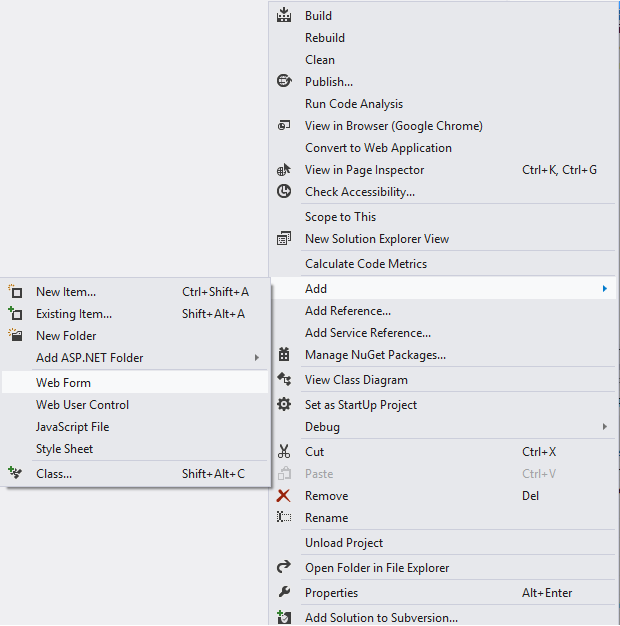Expand the Debug submenu arrow
This screenshot has width=620, height=626.
(605, 426)
